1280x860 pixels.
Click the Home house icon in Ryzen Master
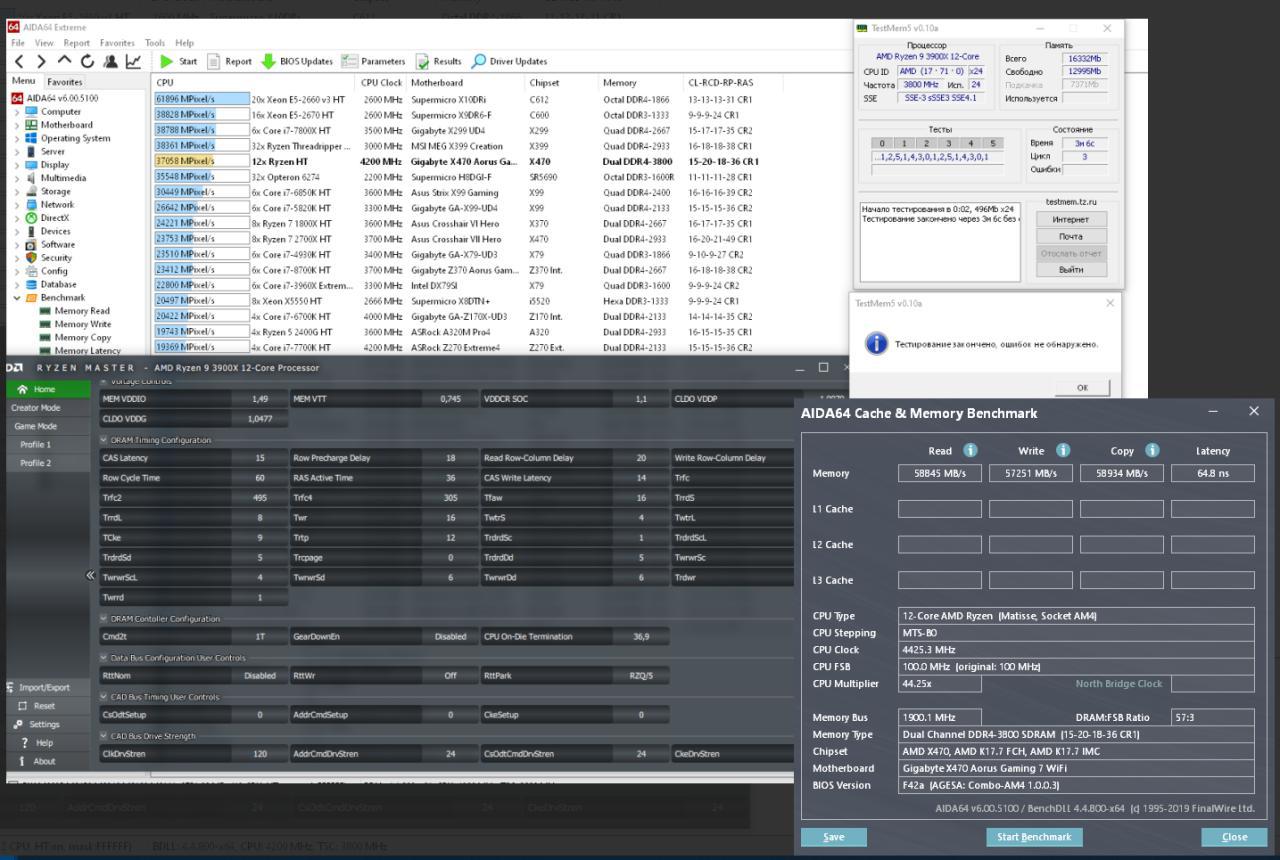coord(22,389)
